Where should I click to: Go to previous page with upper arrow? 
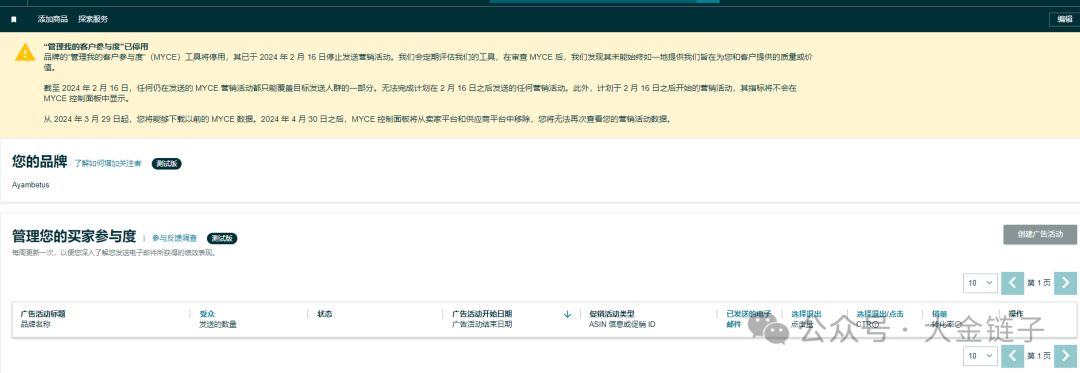(1012, 283)
